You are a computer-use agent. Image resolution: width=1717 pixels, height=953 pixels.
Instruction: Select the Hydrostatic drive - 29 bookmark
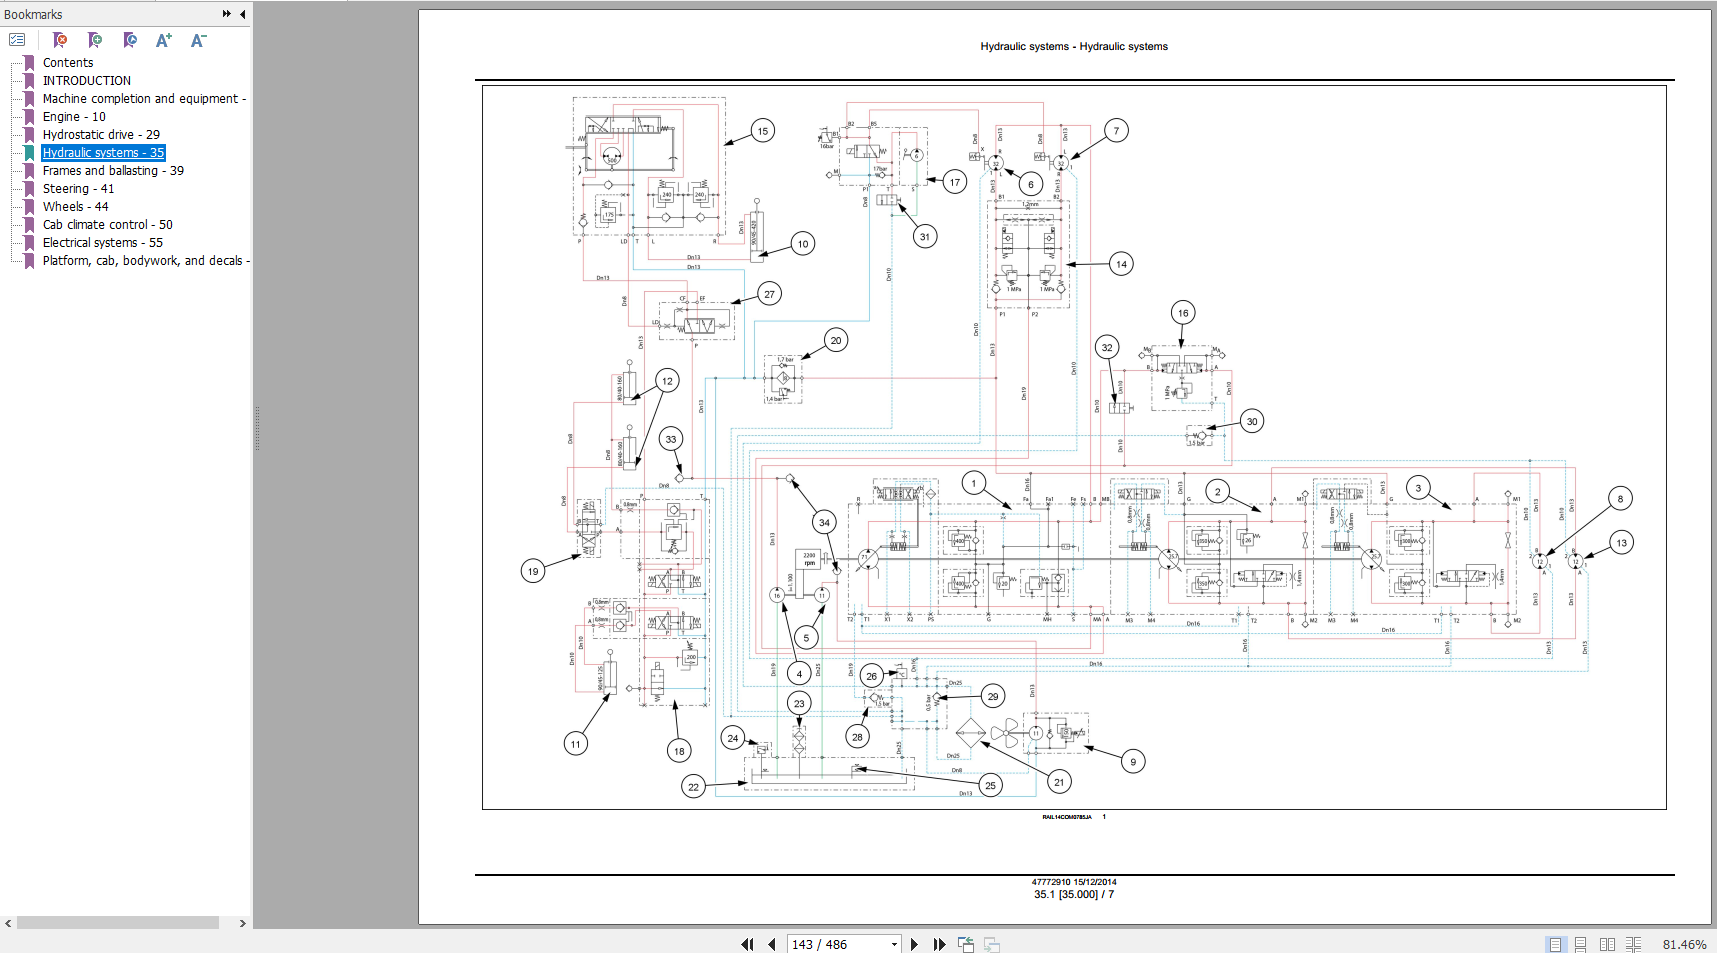coord(101,135)
